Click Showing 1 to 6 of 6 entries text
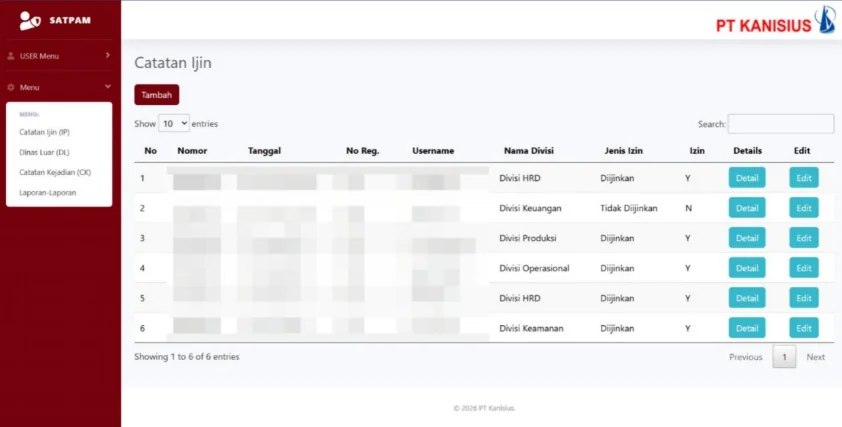842x427 pixels. [x=187, y=357]
